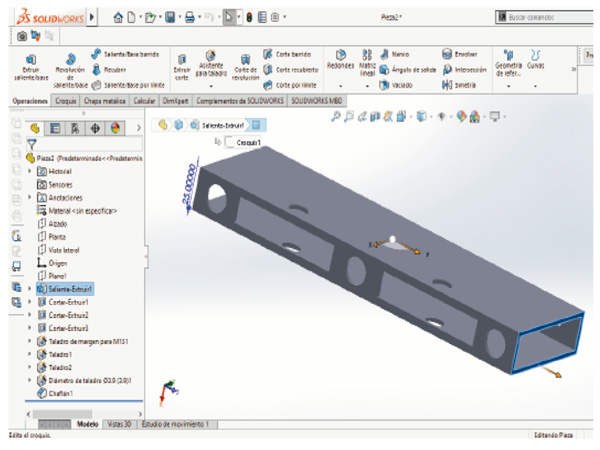Image resolution: width=600 pixels, height=450 pixels.
Task: Select Corte barrido tool
Action: pyautogui.click(x=287, y=54)
